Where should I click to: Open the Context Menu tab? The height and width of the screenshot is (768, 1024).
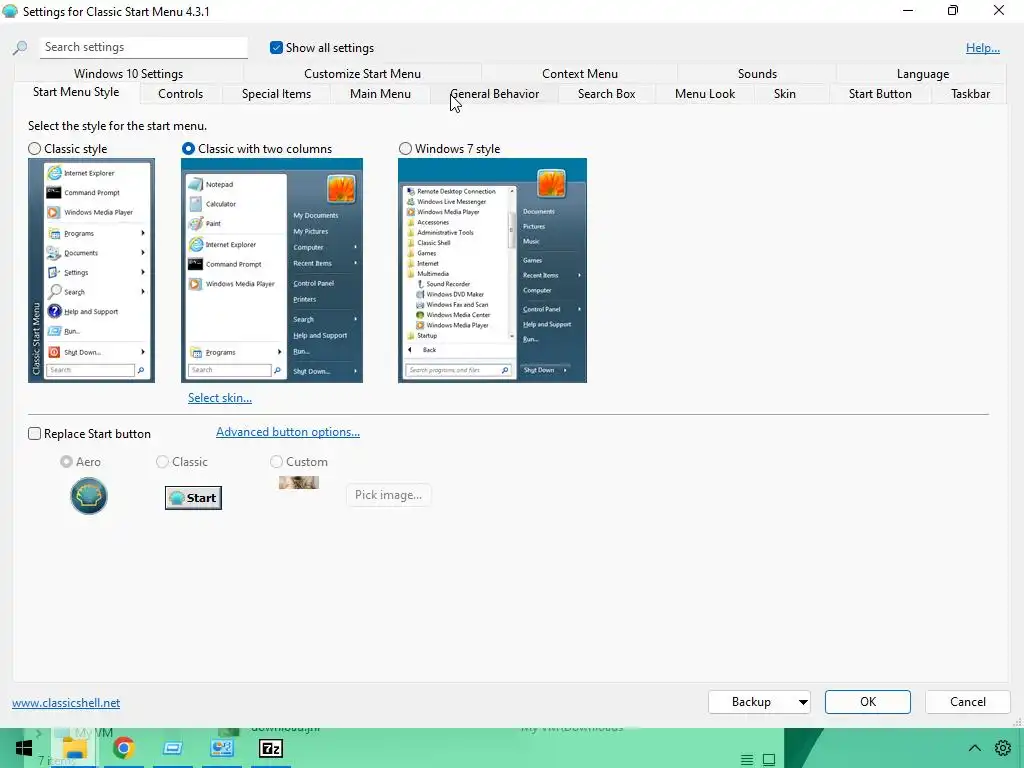(580, 74)
